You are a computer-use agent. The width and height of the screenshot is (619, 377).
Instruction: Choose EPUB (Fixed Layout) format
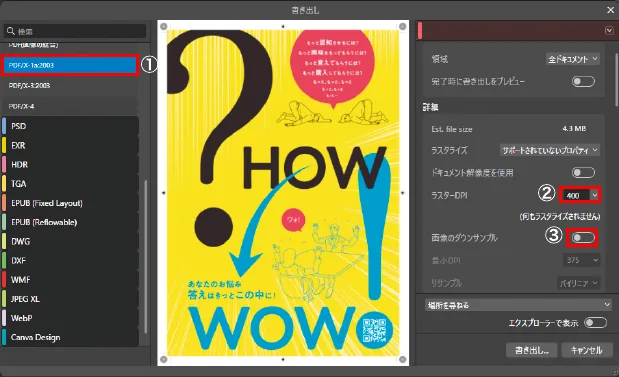coord(70,203)
